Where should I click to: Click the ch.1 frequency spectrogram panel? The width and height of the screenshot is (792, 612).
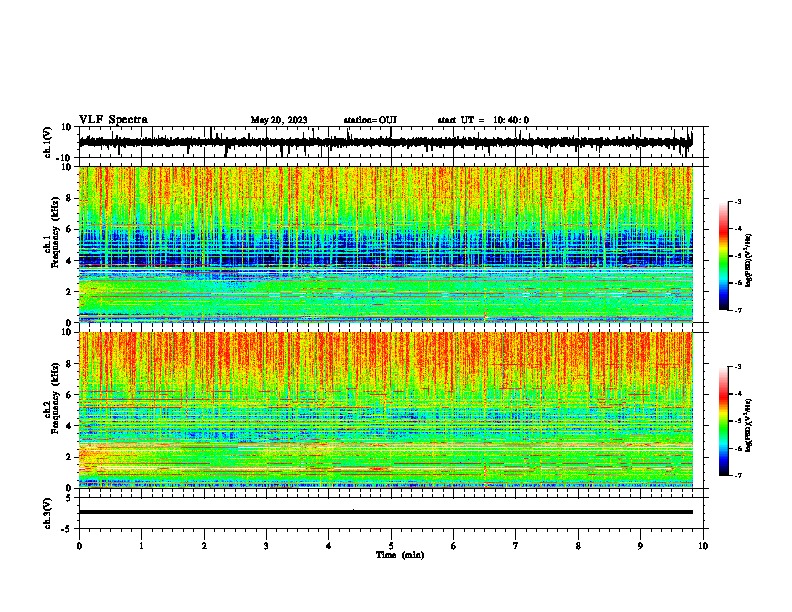coord(386,244)
